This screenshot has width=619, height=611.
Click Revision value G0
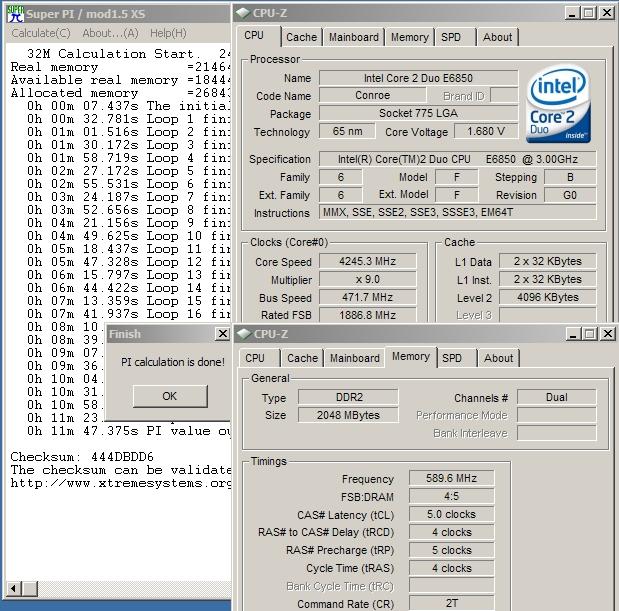coord(570,195)
